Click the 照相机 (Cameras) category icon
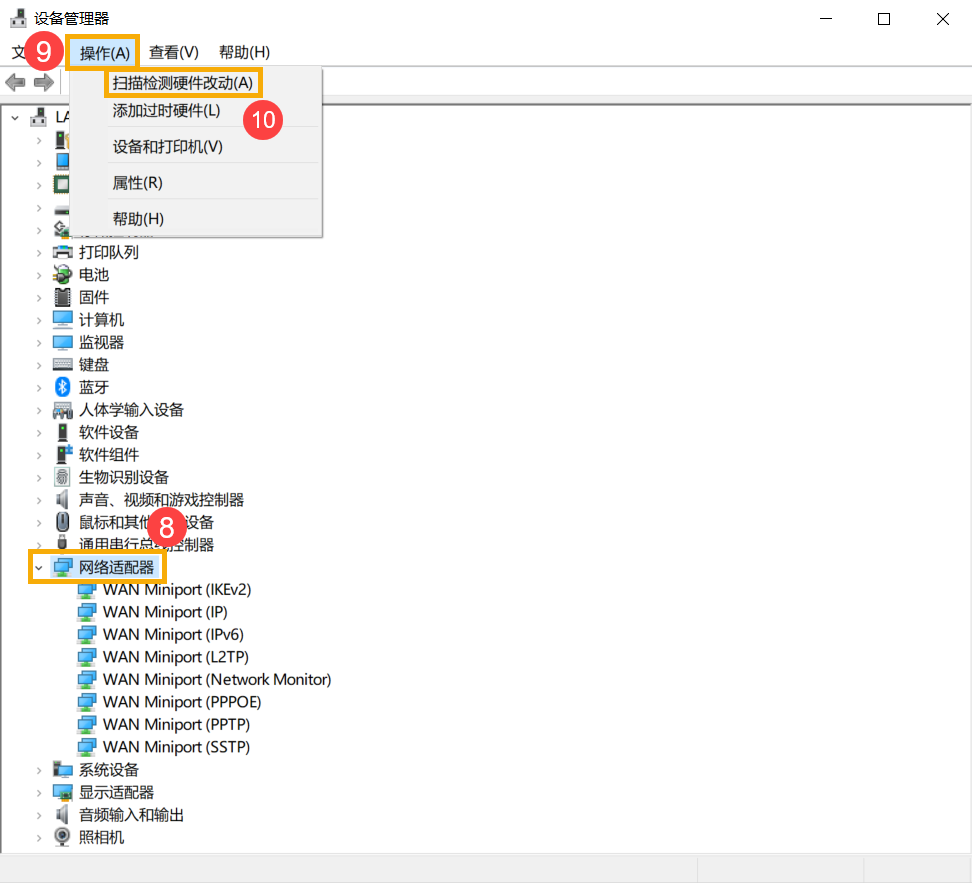972x883 pixels. point(62,837)
